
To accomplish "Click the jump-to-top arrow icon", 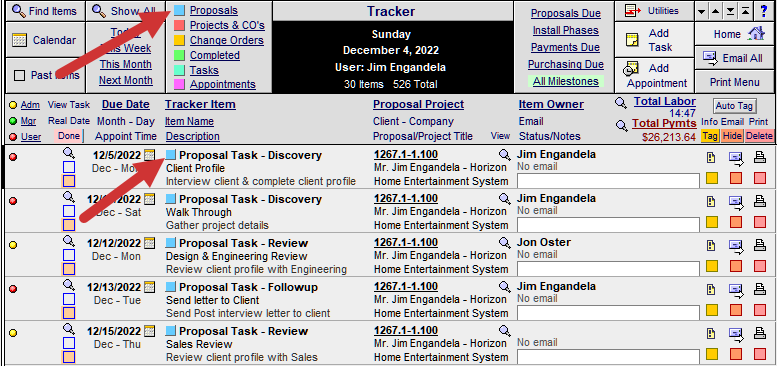I will (745, 11).
